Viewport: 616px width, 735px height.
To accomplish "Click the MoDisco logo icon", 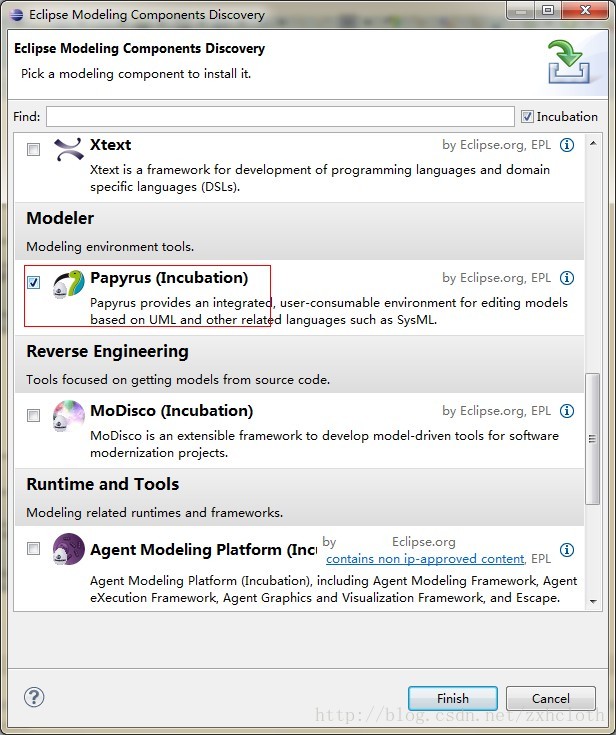I will tap(68, 416).
